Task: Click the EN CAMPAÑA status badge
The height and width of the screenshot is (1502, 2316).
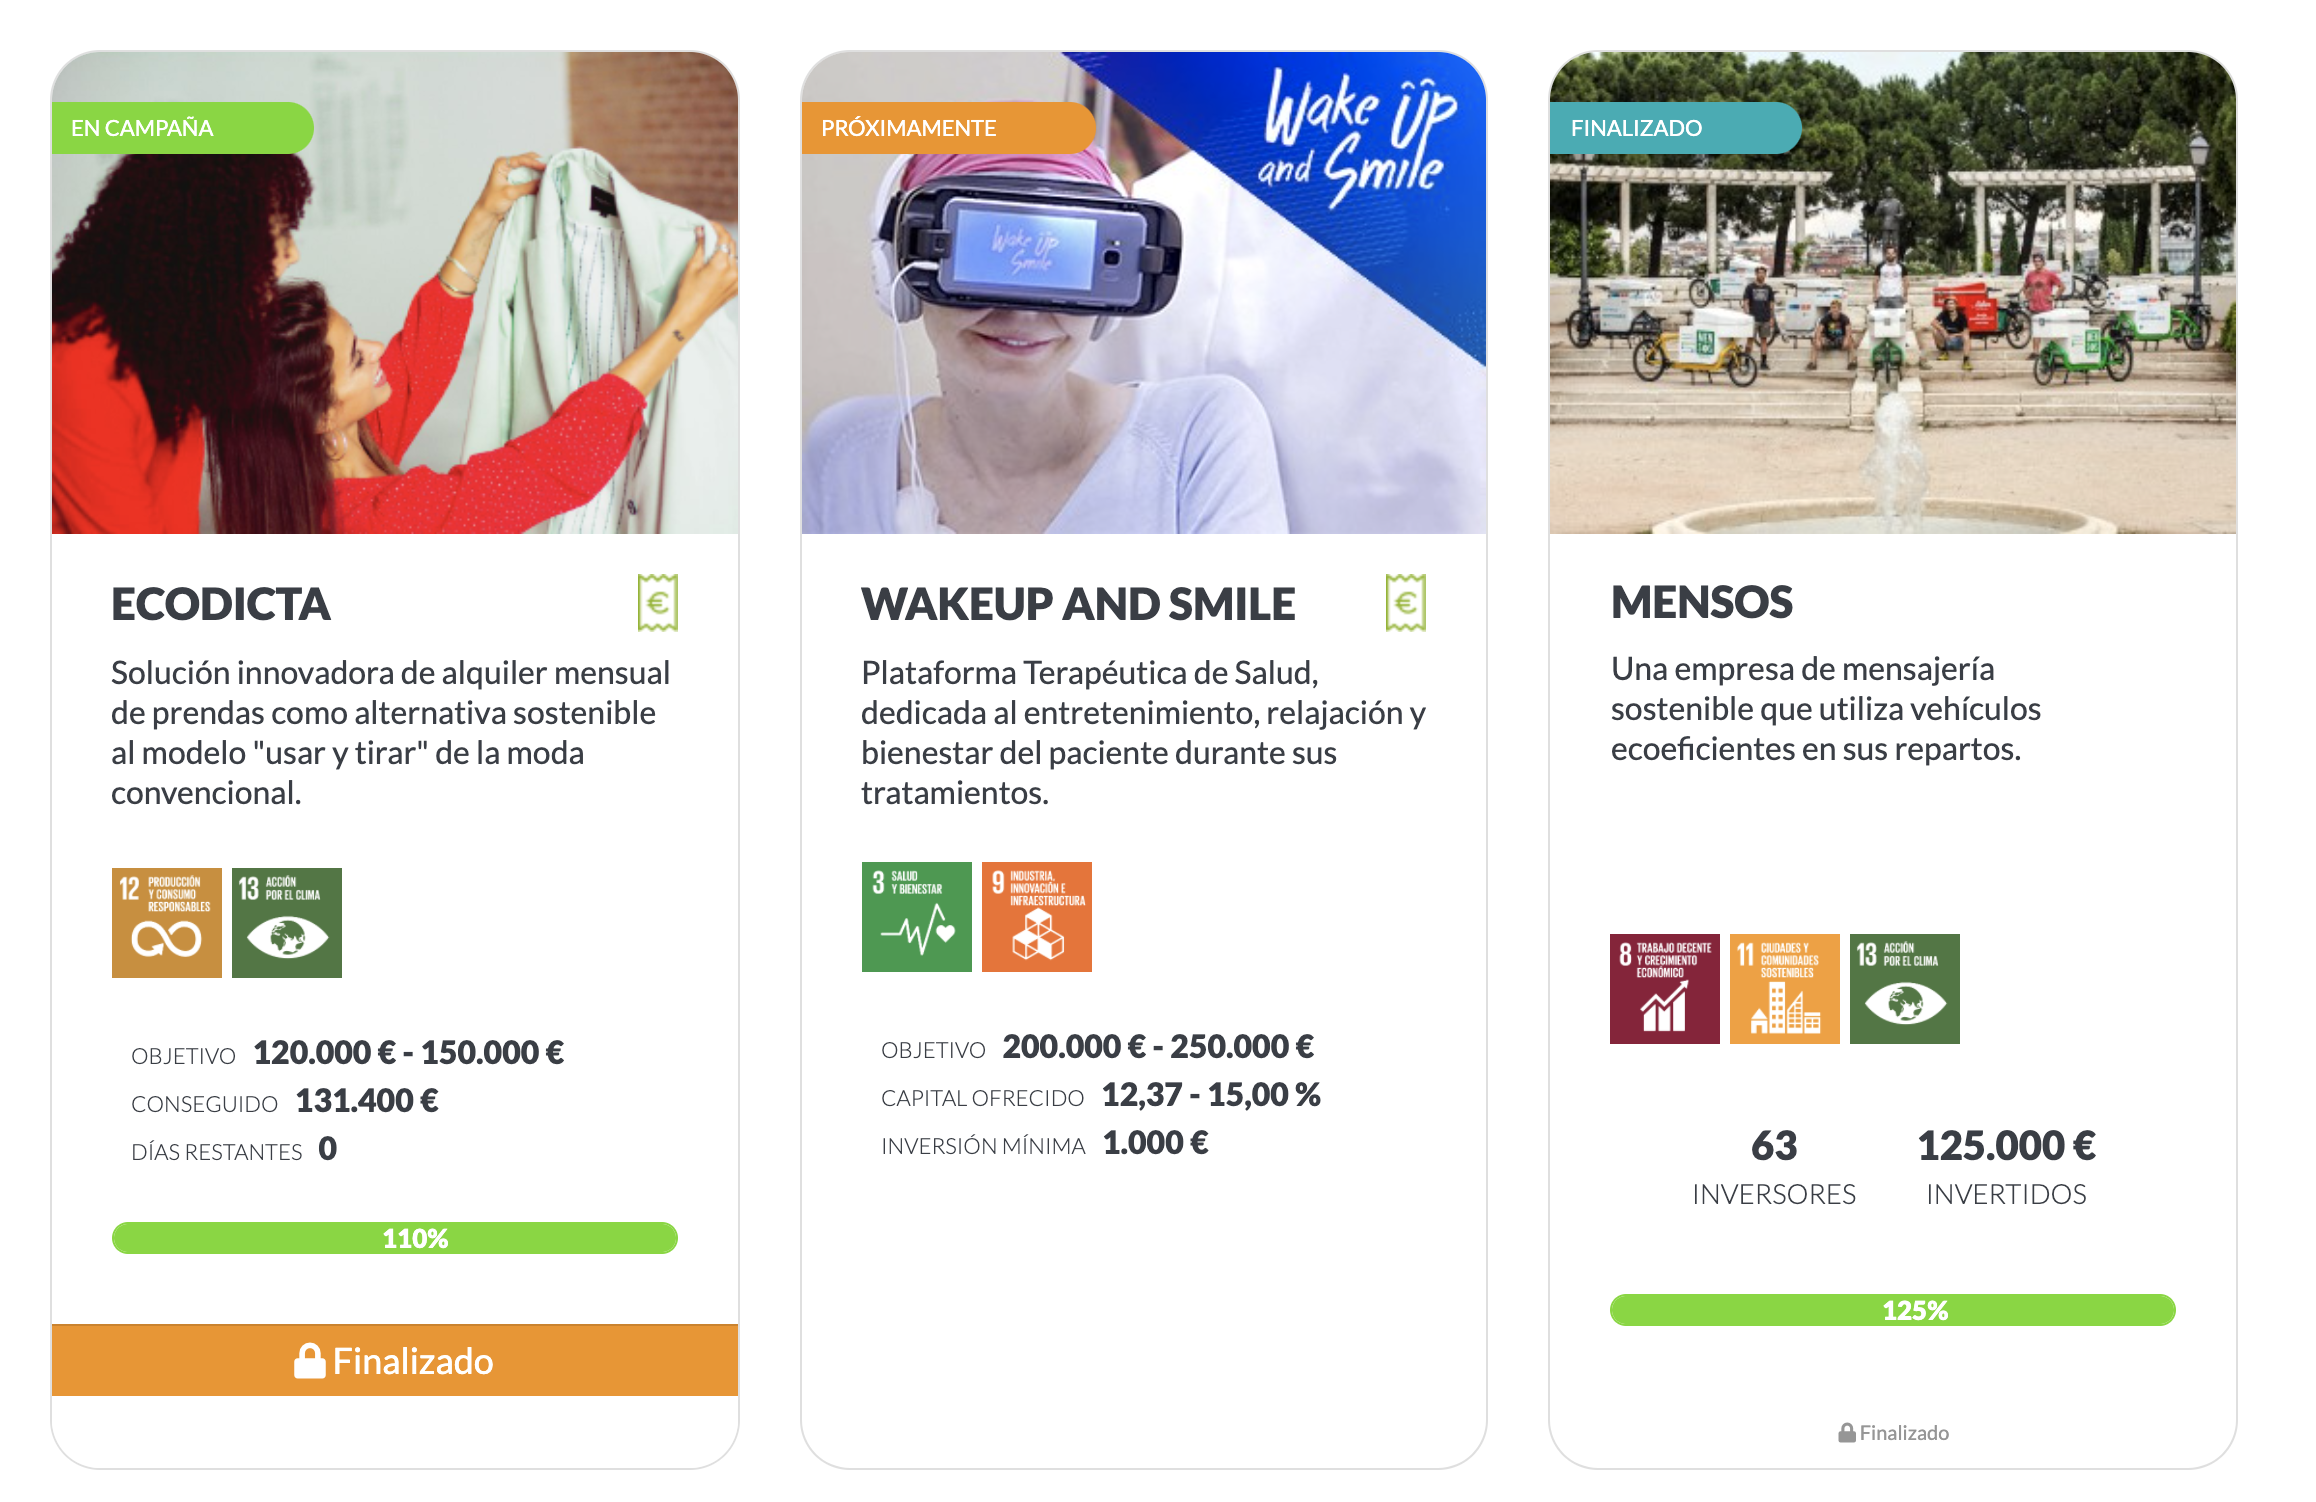Action: click(182, 128)
